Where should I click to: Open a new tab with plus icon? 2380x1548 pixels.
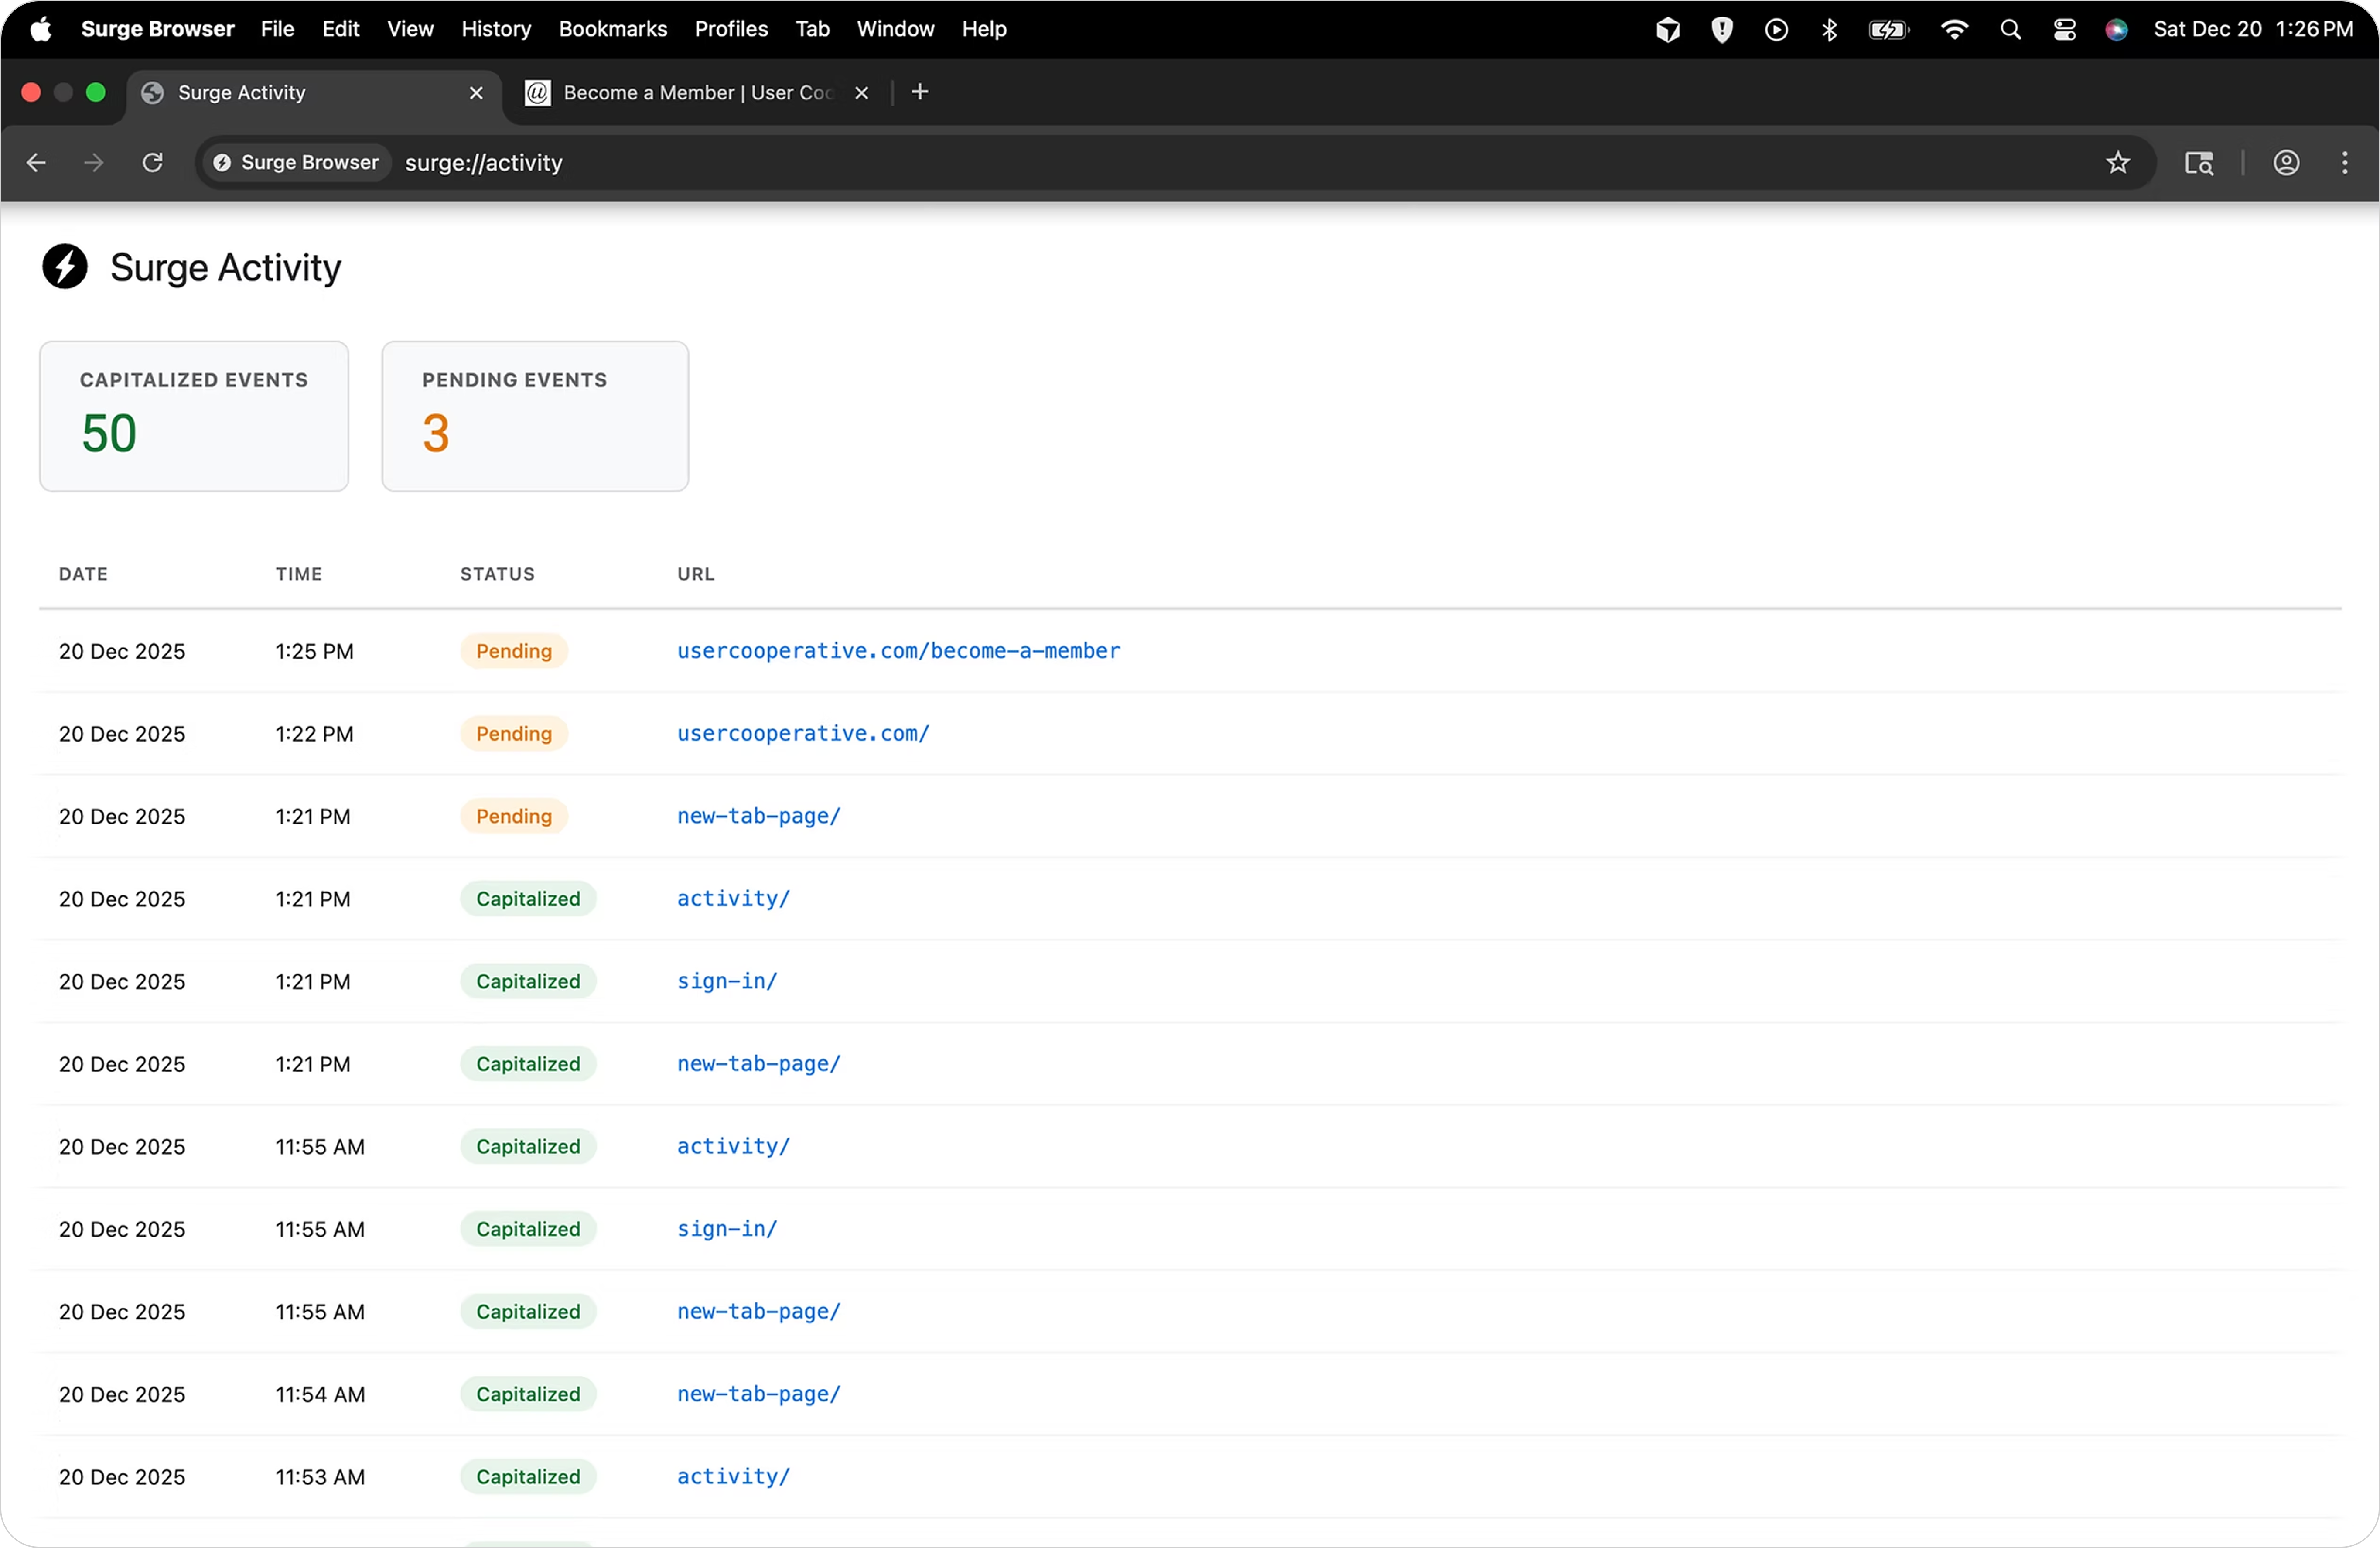(919, 92)
